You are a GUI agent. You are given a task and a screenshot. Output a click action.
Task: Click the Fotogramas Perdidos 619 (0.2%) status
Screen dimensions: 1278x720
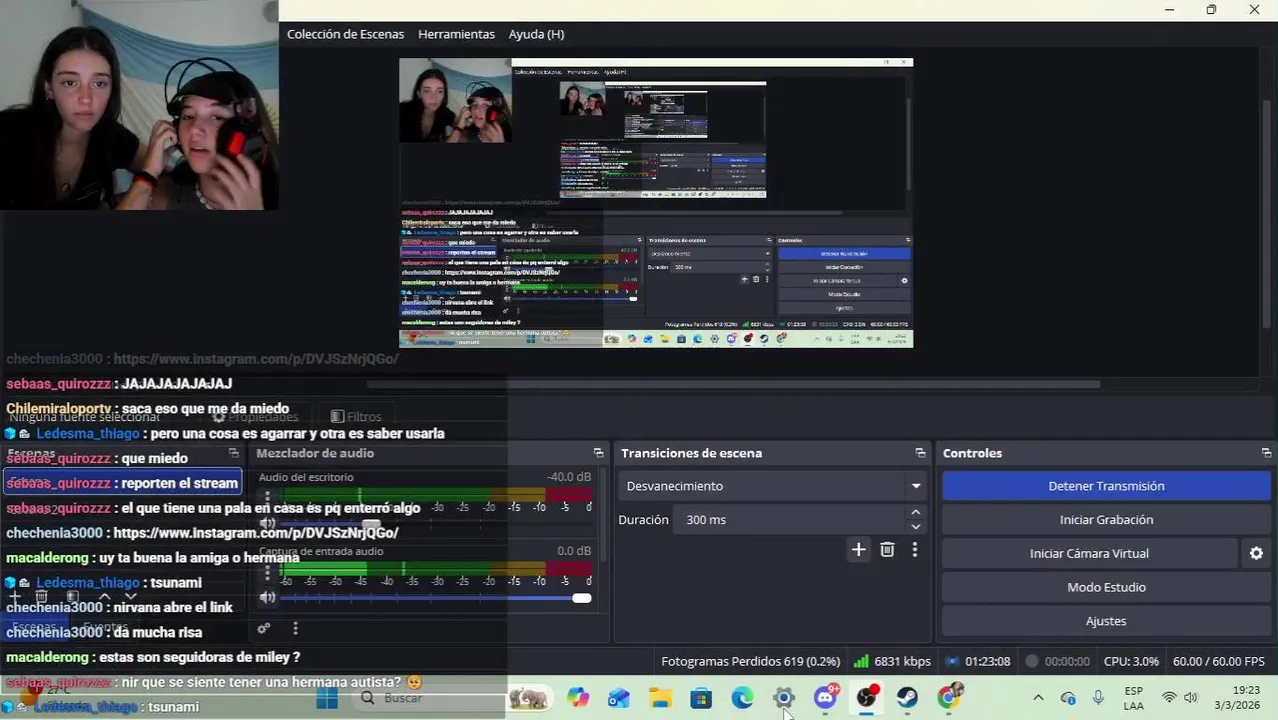click(750, 661)
